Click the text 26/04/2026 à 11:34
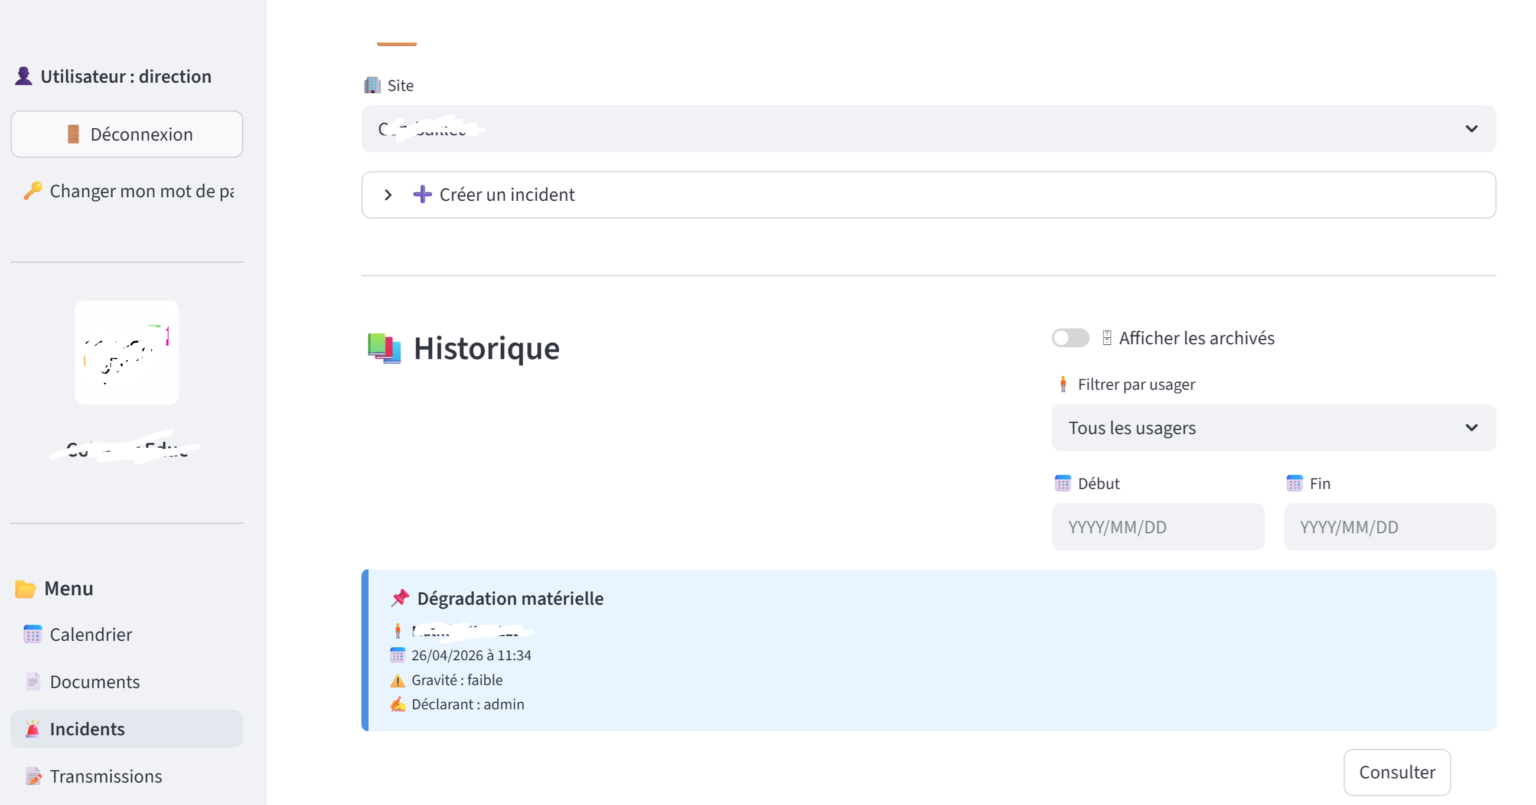Viewport: 1536px width, 805px height. point(471,655)
